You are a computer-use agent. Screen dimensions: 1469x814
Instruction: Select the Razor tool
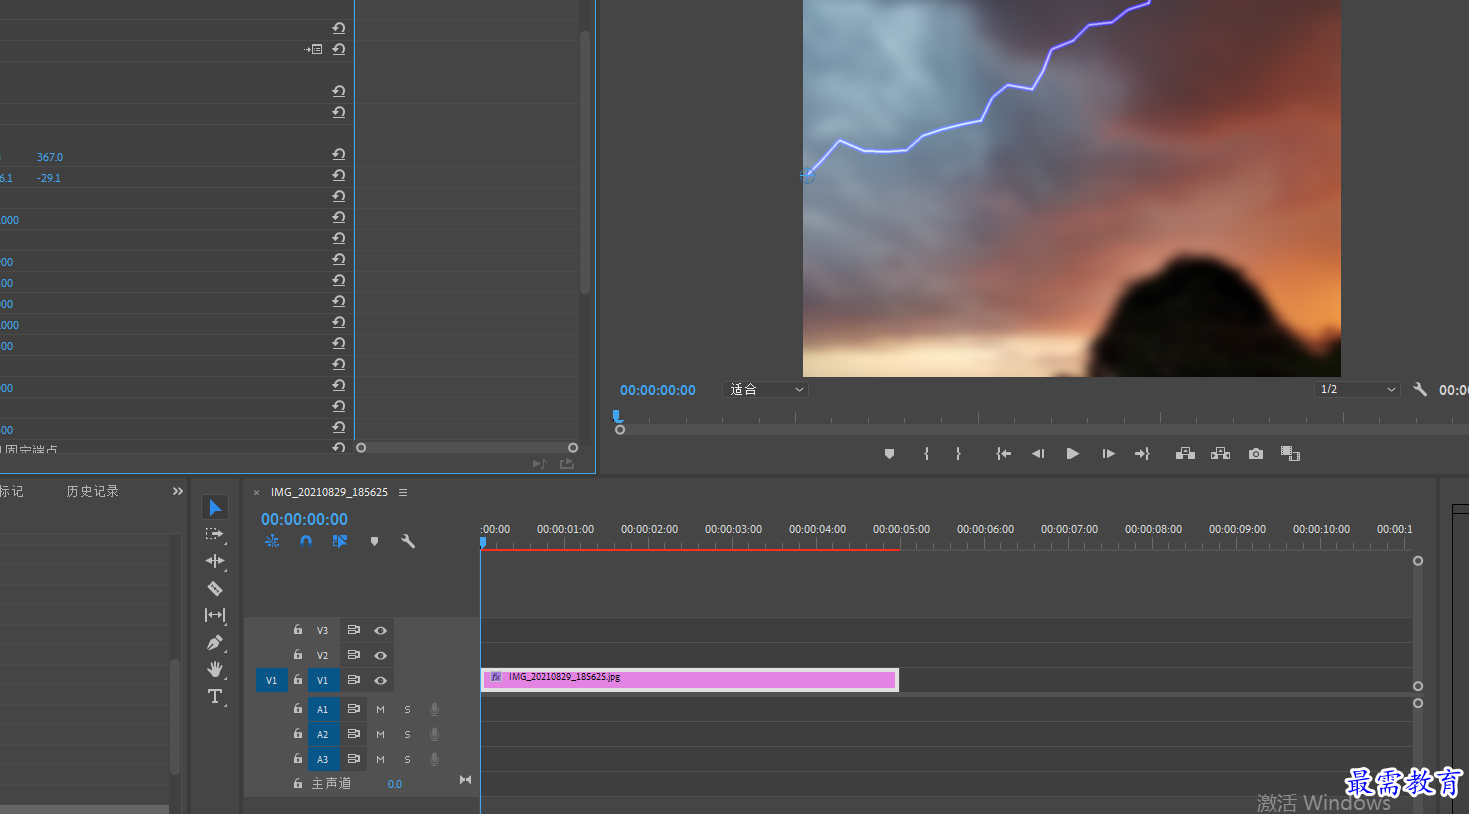215,588
